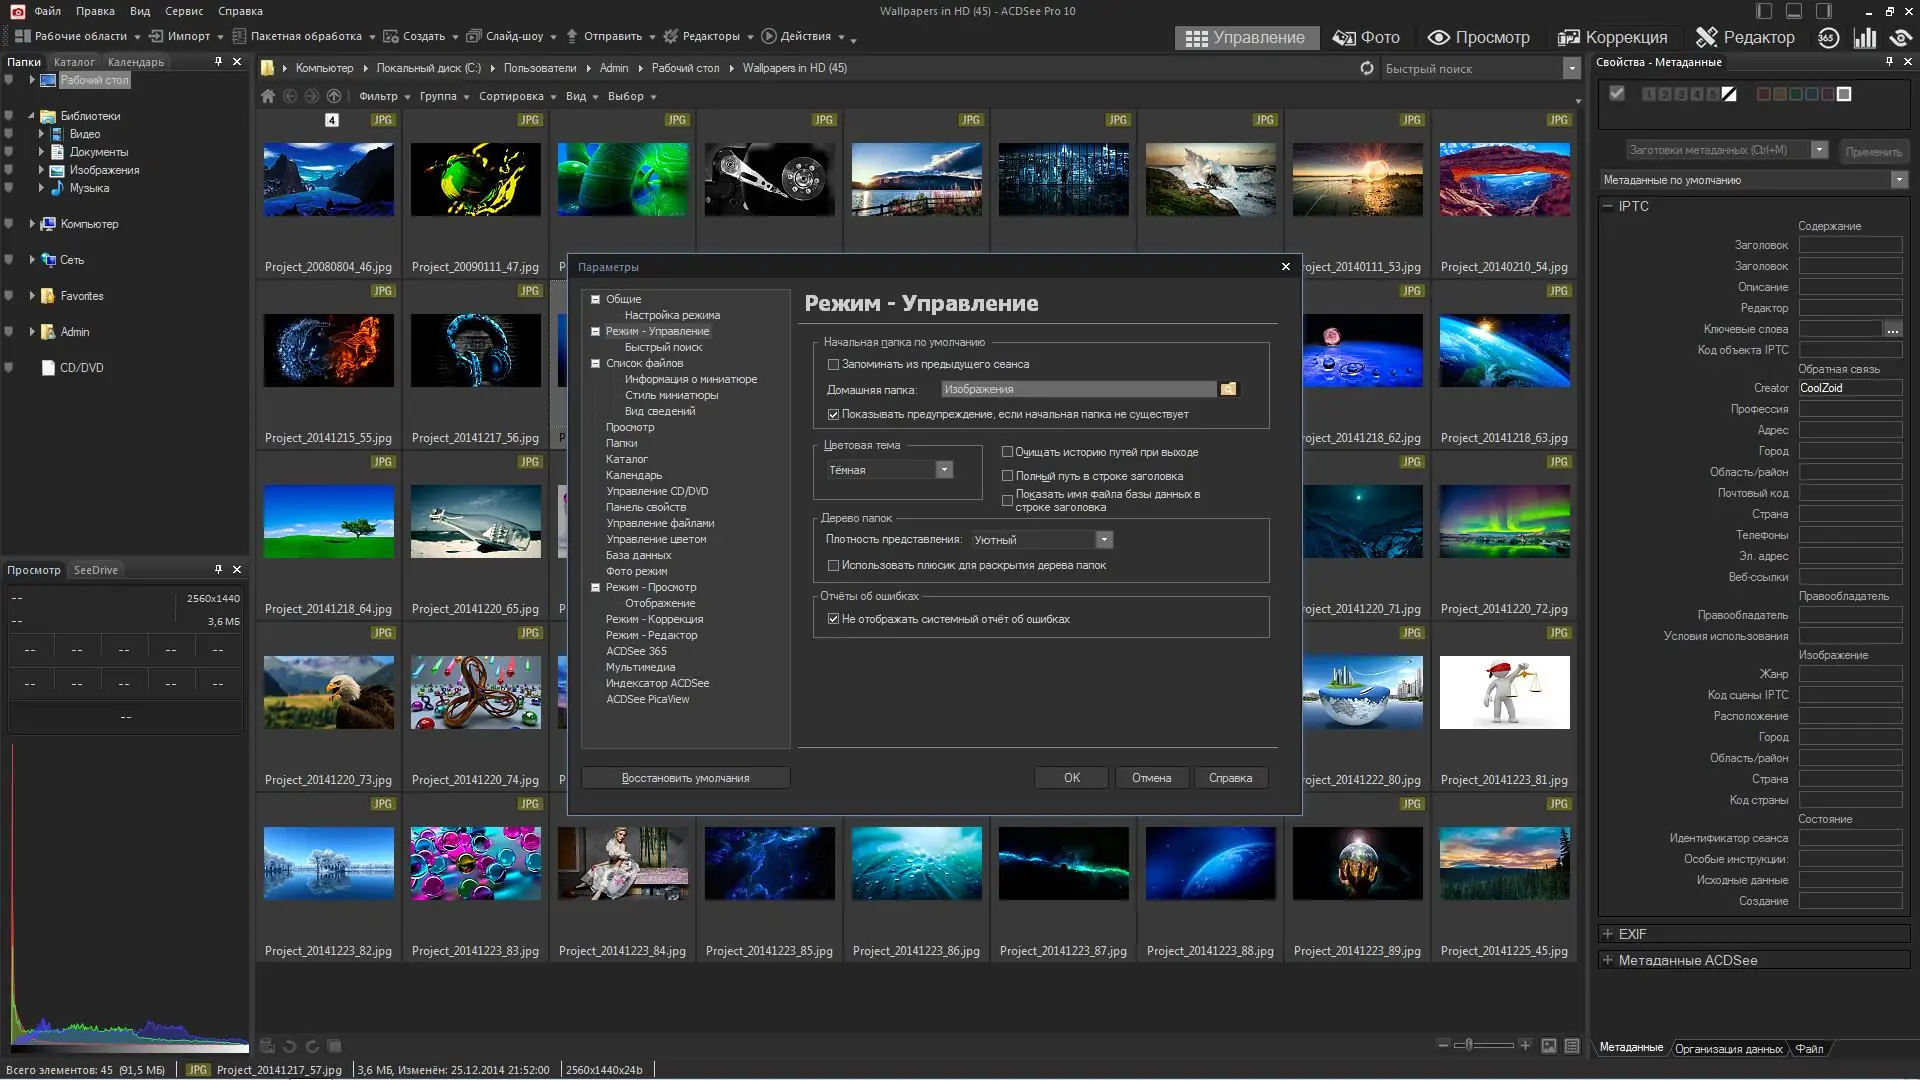Open the Сервис menu

(183, 11)
